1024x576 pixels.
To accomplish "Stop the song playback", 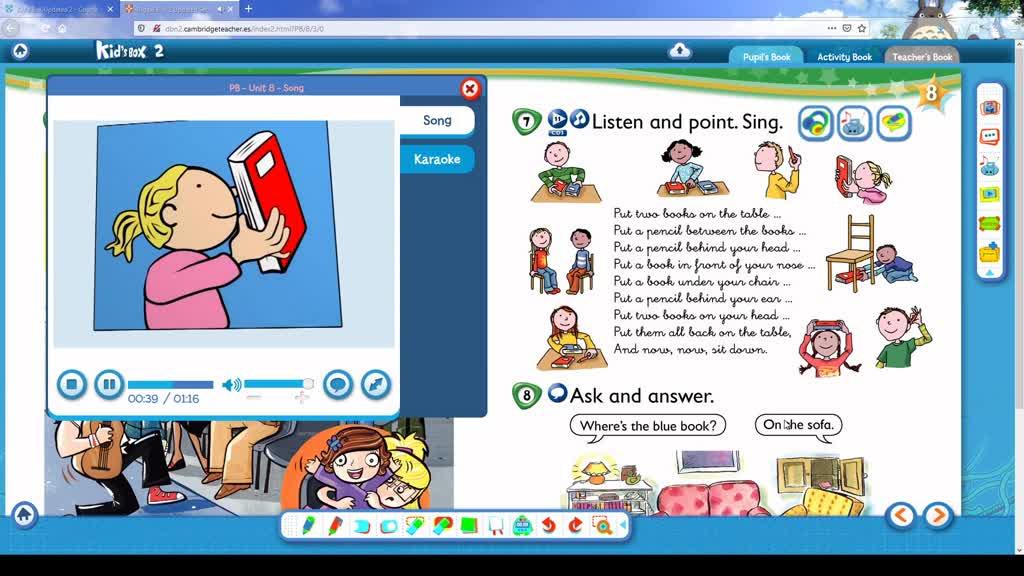I will click(72, 385).
